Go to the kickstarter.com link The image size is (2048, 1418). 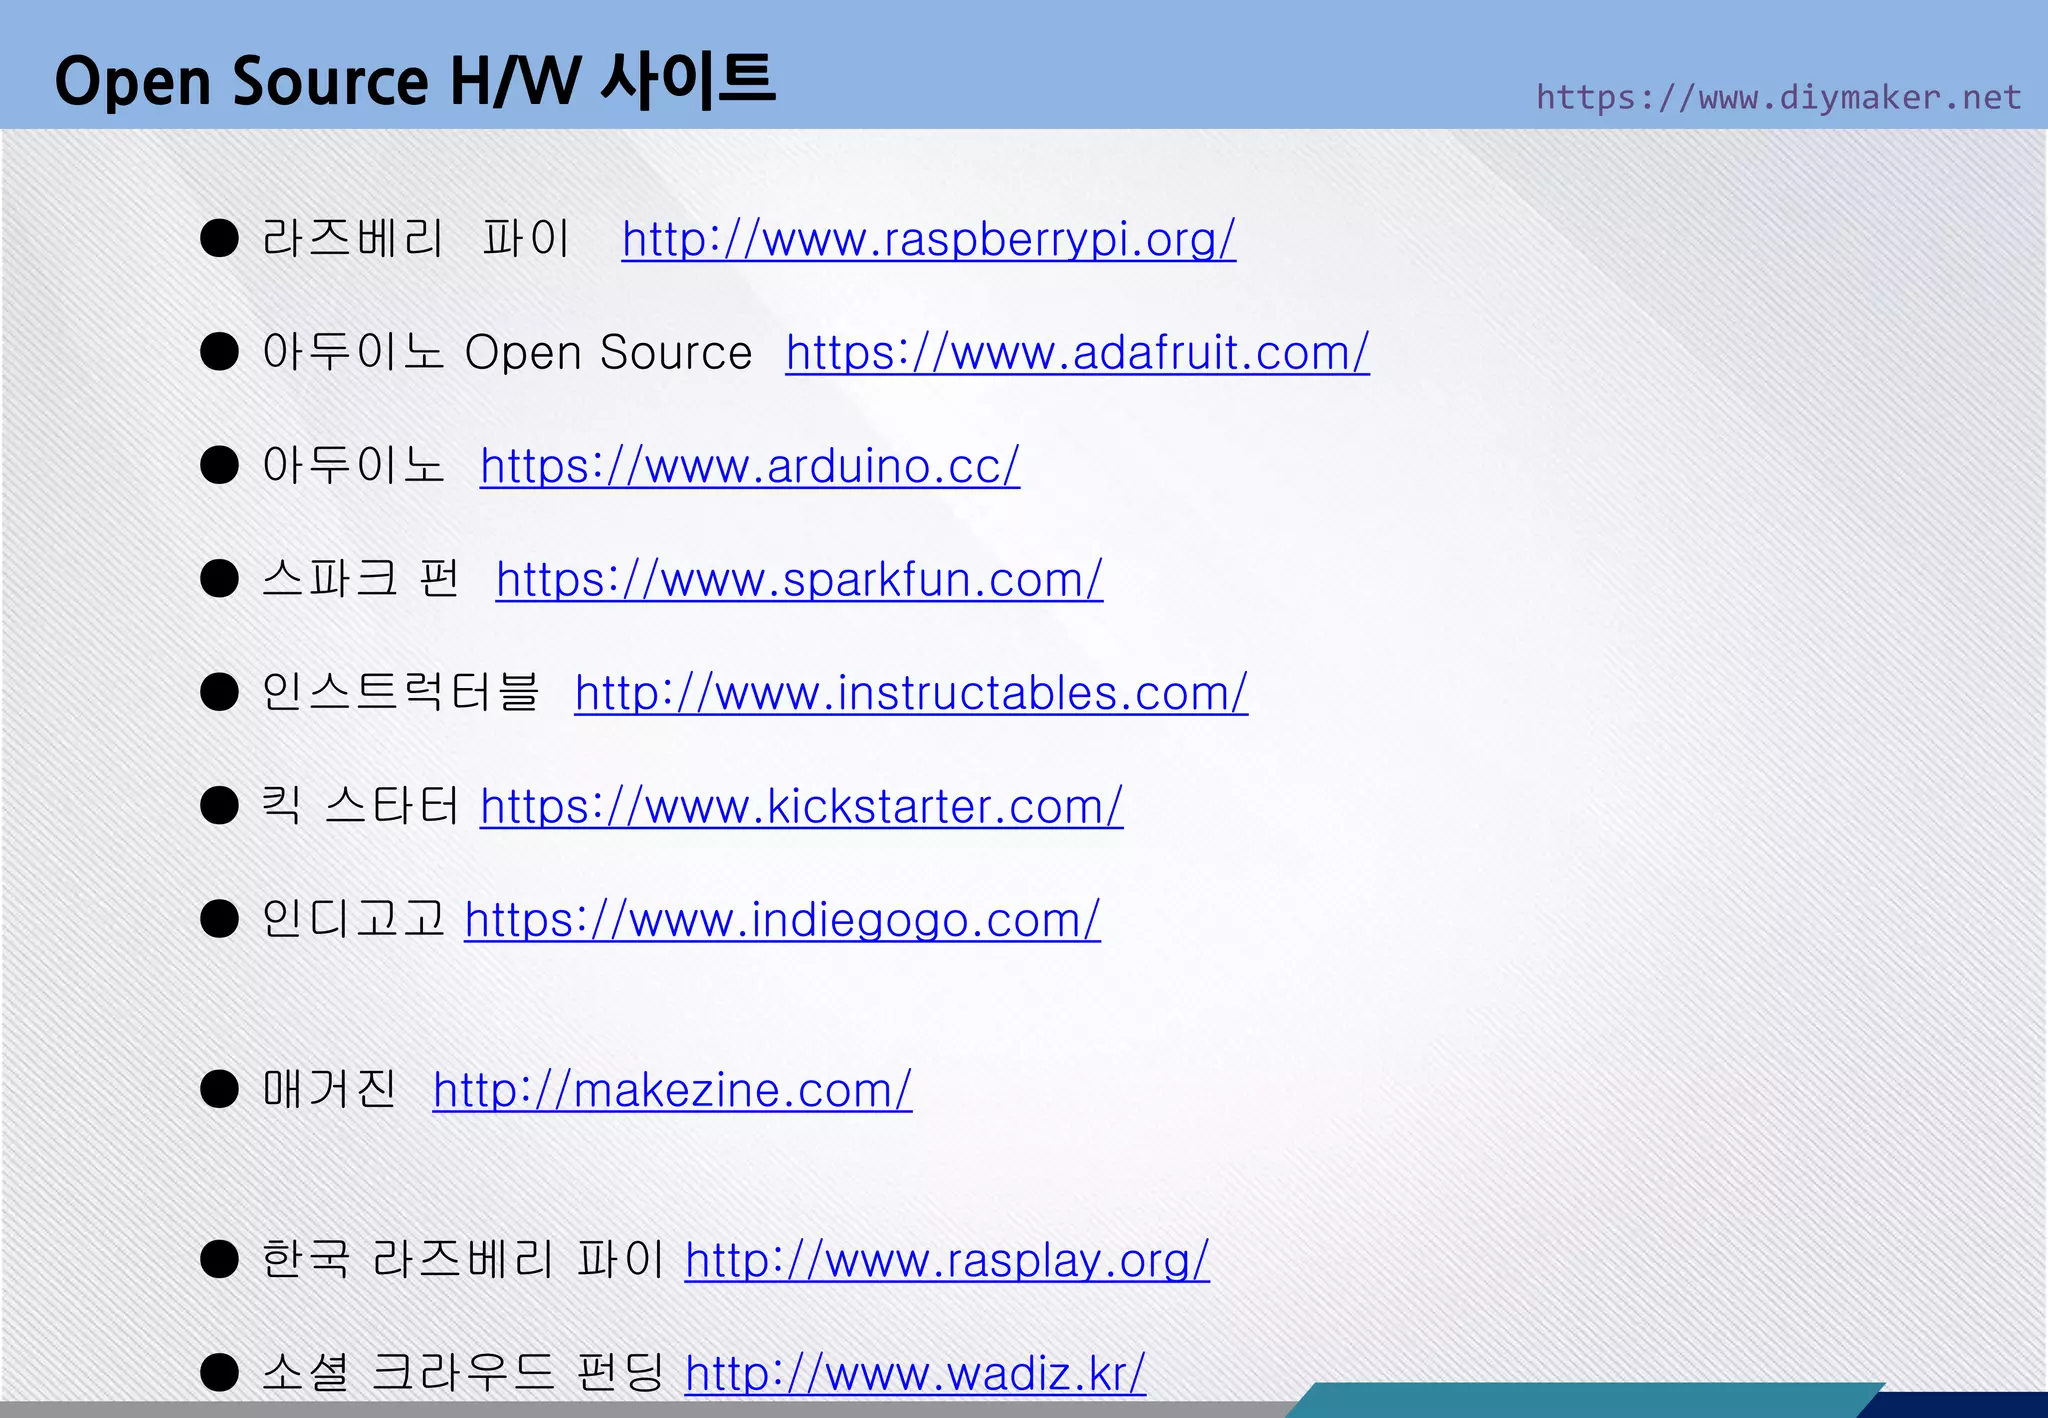pyautogui.click(x=801, y=807)
